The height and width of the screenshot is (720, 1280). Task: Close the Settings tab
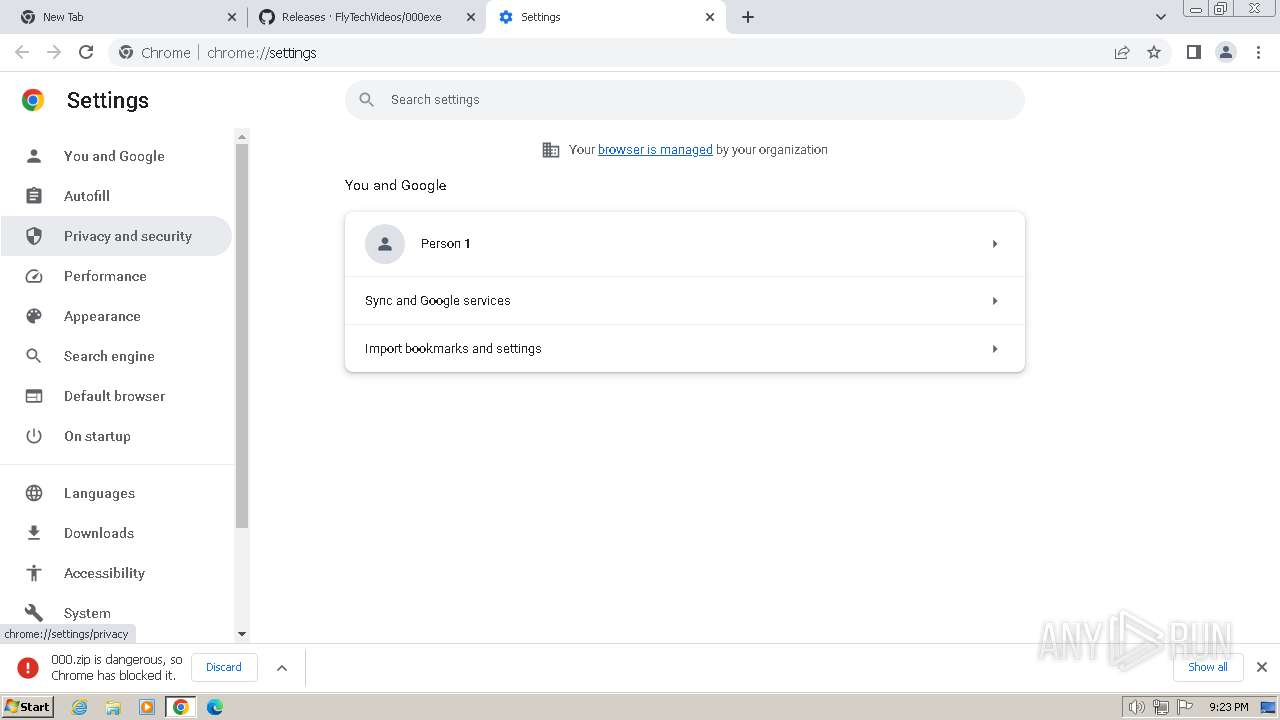(710, 17)
